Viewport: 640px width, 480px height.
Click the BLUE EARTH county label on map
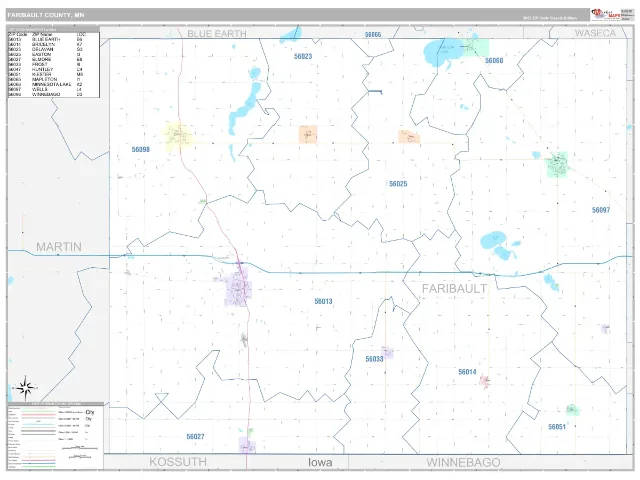coord(217,33)
